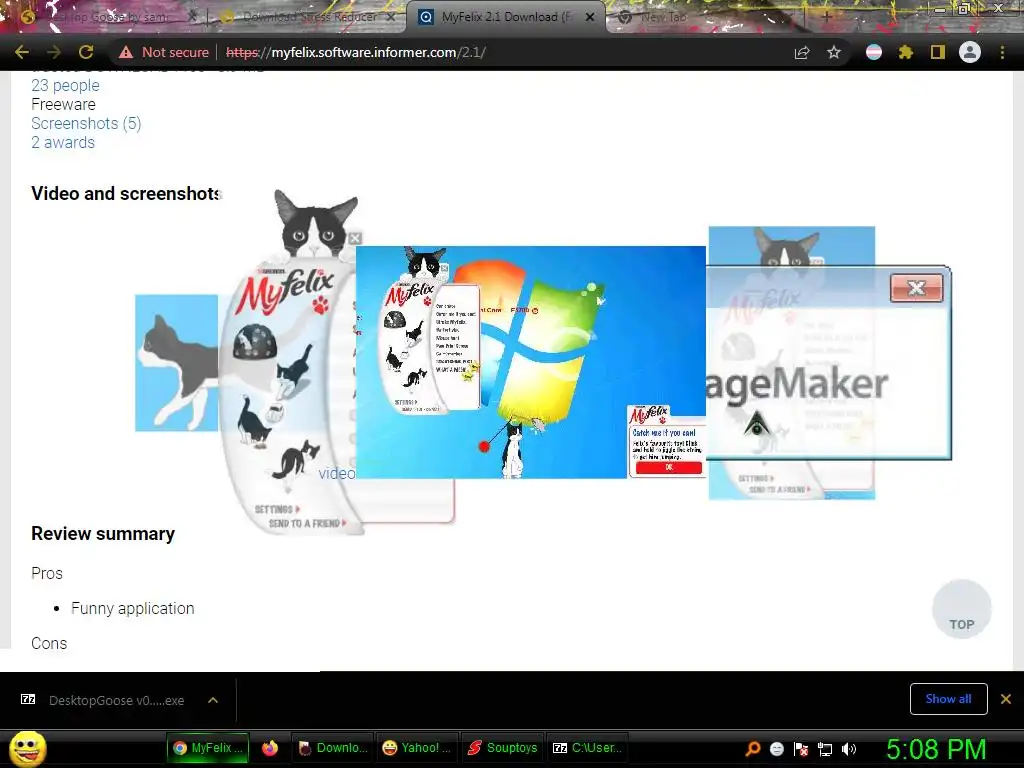The width and height of the screenshot is (1024, 768).
Task: Close the downloads bar
Action: click(1006, 699)
